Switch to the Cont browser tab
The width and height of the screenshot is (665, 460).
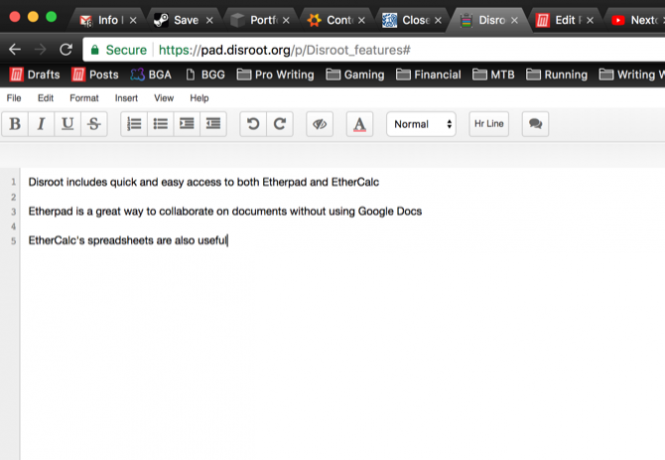click(335, 20)
